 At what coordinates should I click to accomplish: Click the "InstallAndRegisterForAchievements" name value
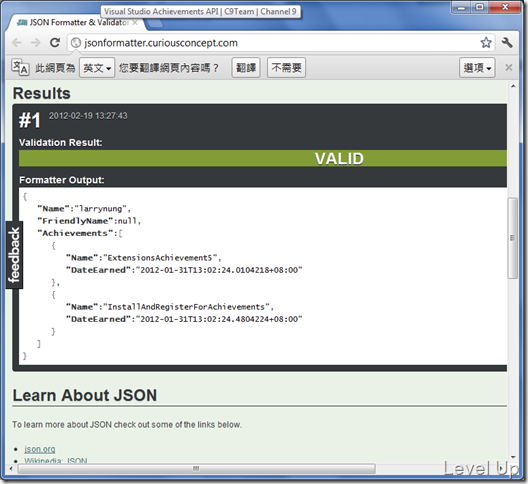pyautogui.click(x=186, y=307)
